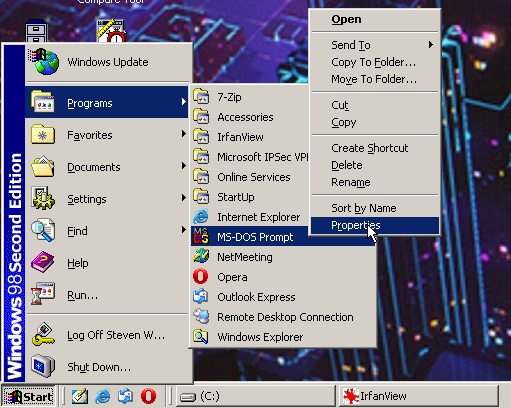Open the file cabinet desktop icon
511x408 pixels.
37,31
